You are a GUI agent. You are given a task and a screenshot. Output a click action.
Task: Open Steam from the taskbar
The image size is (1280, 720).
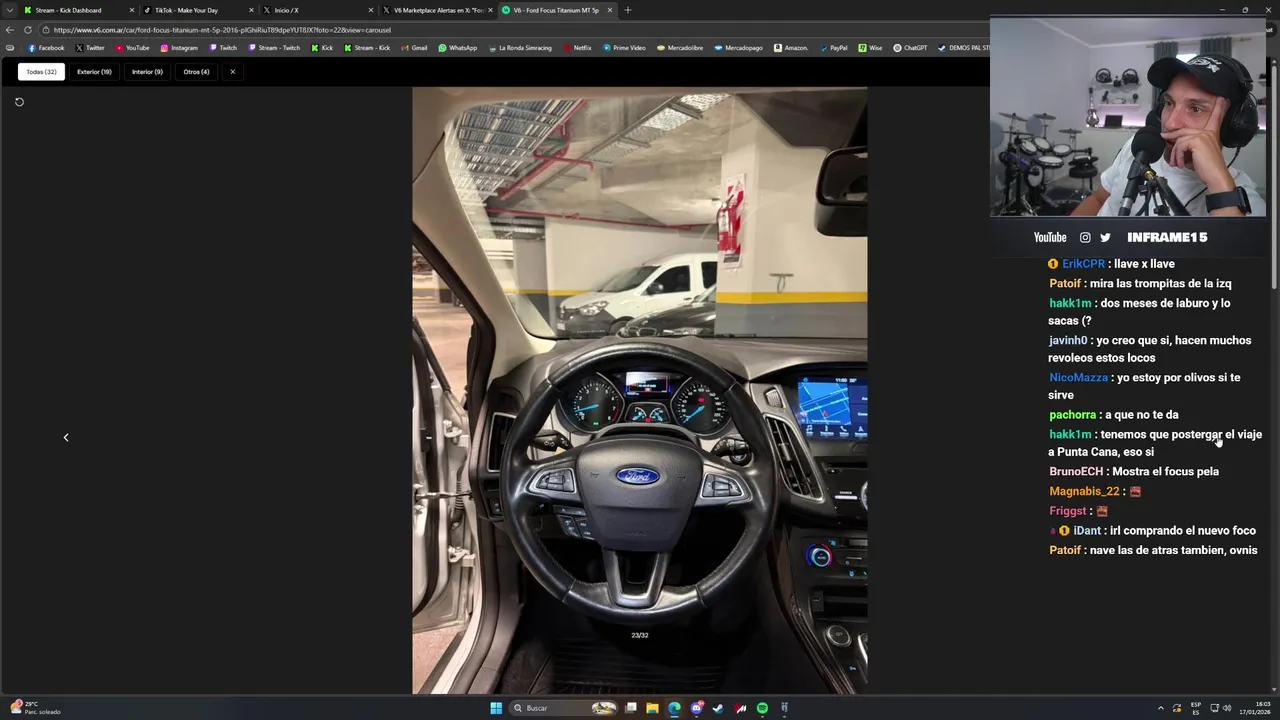point(718,708)
